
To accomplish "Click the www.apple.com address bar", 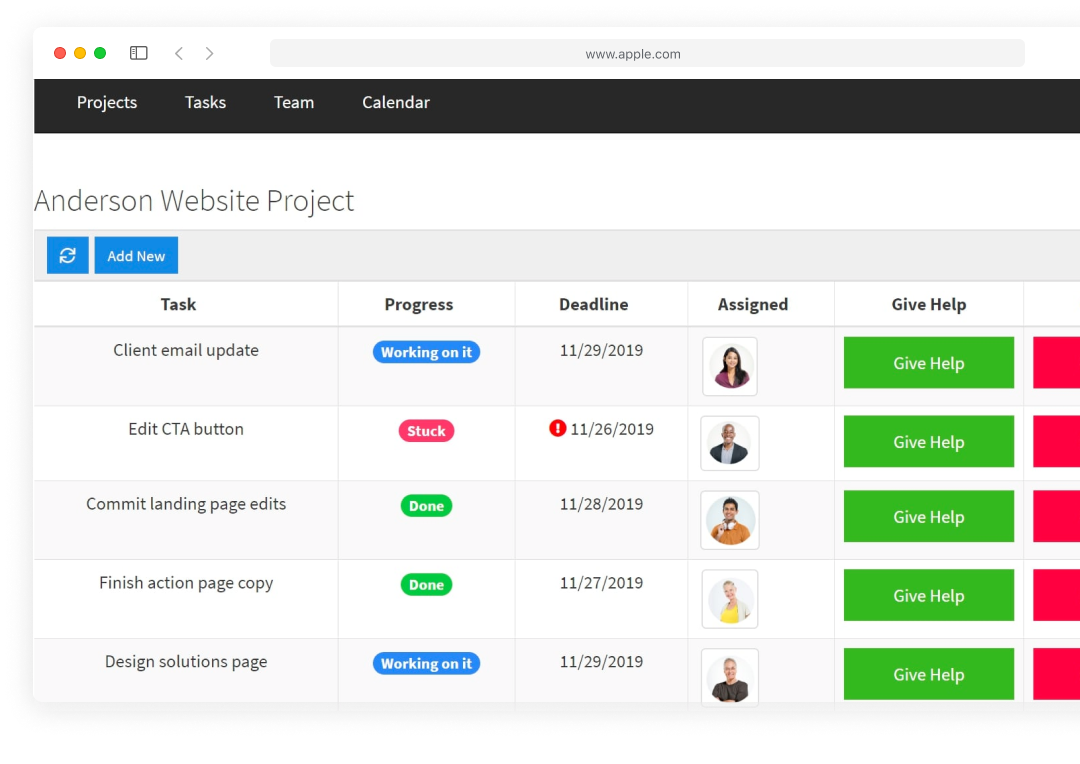I will coord(647,54).
